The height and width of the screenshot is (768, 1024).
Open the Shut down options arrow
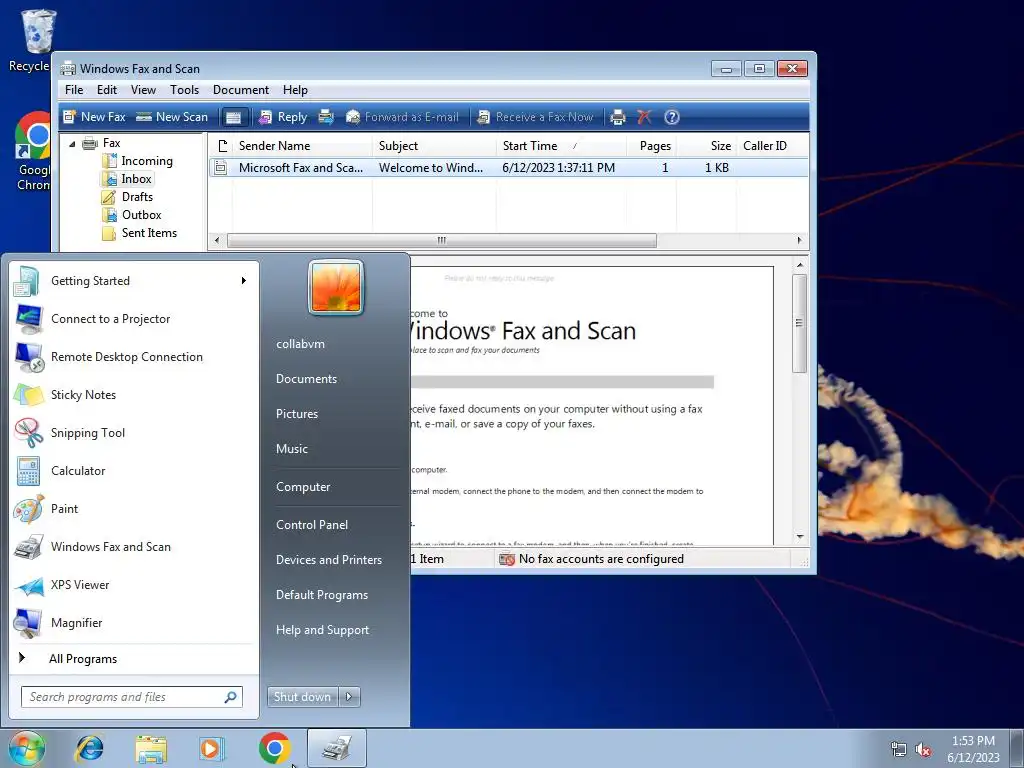tap(349, 697)
